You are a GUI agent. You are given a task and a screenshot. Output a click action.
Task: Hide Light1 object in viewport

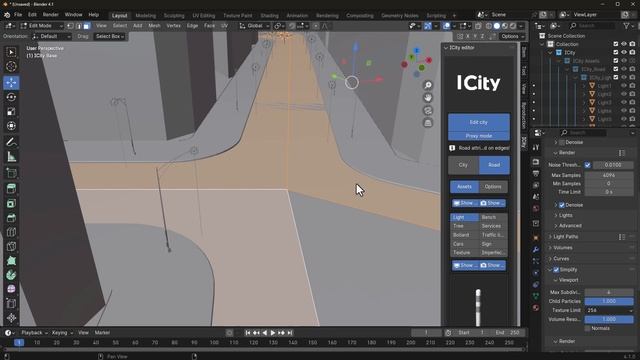(x=624, y=86)
